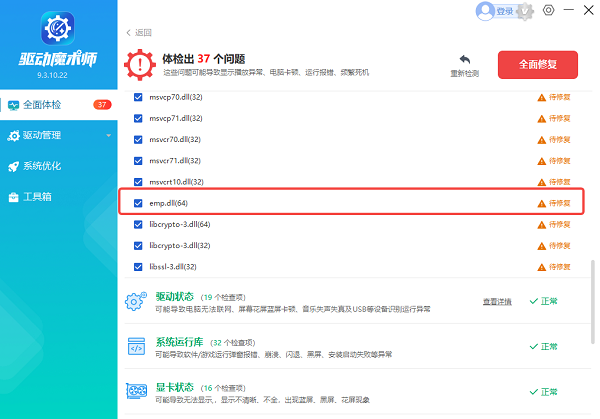Screen dimensions: 600x419
Task: Click the 显卡状态 graphics card icon
Action: 137,391
